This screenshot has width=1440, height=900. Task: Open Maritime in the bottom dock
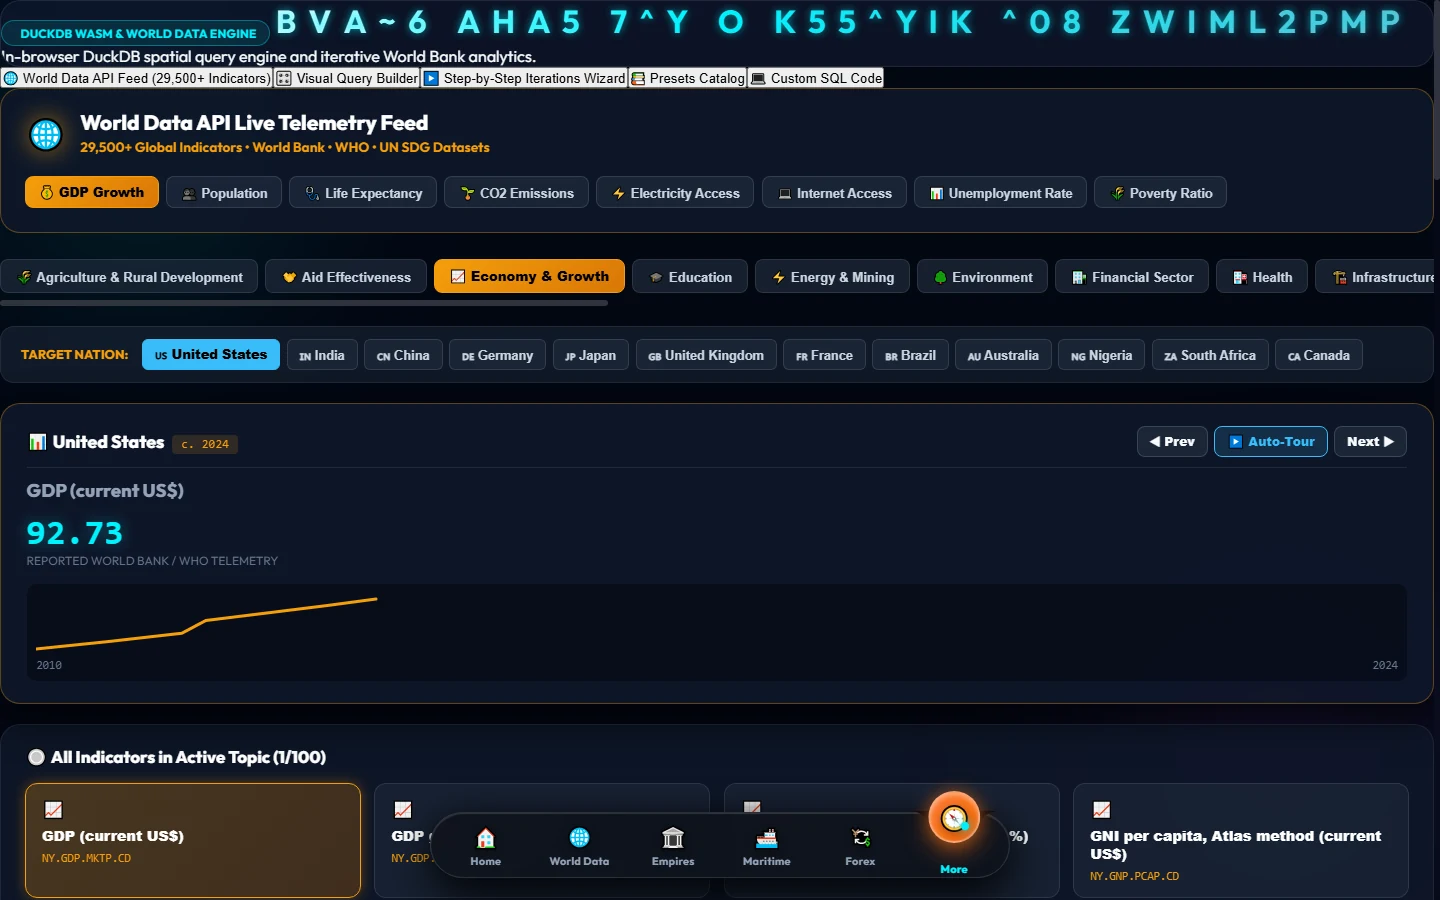[767, 846]
